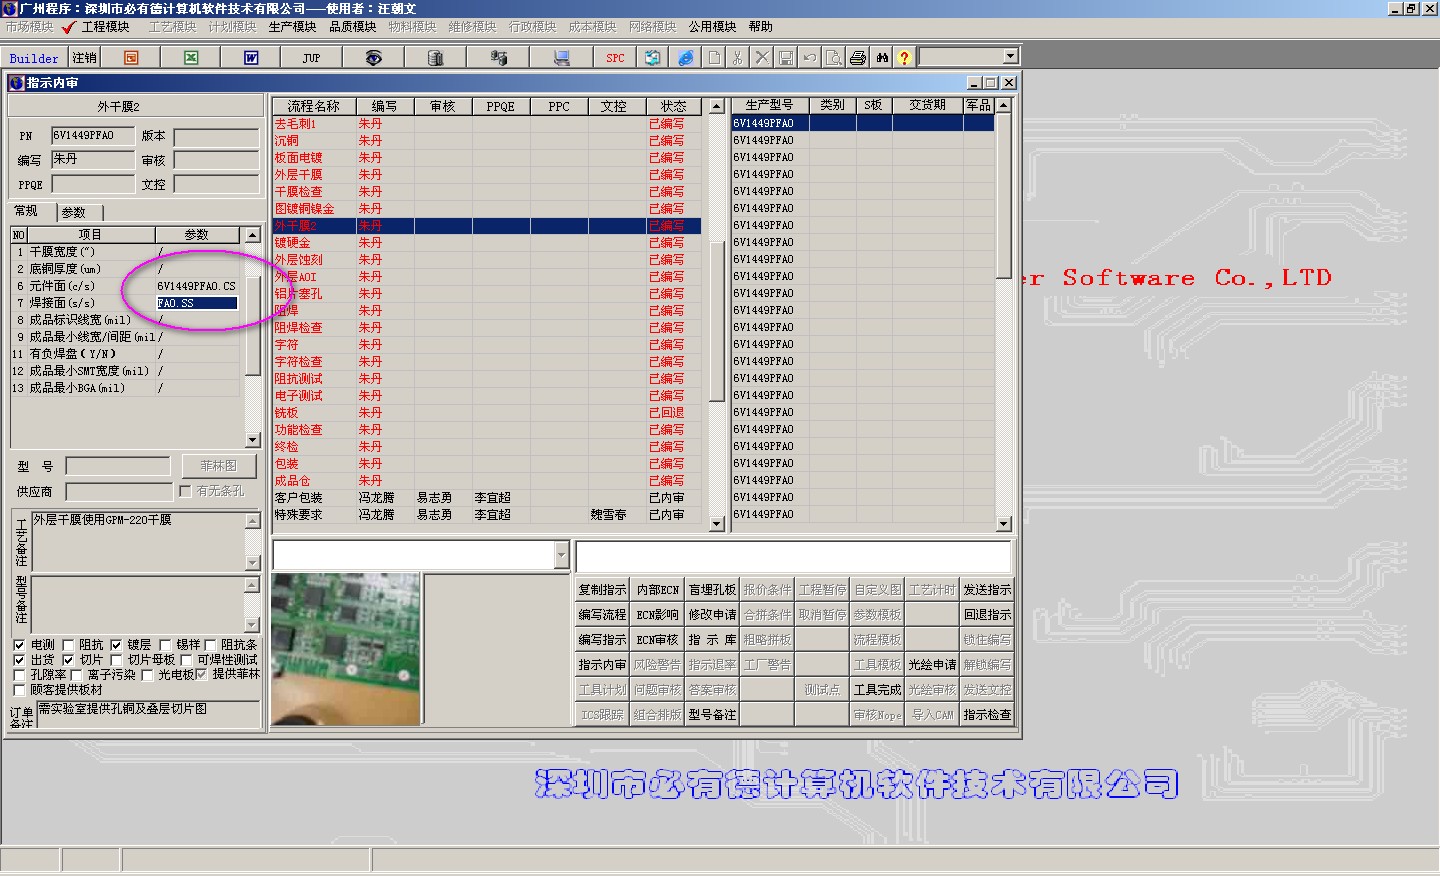
Task: Click the printer icon in toolbar
Action: coord(857,58)
